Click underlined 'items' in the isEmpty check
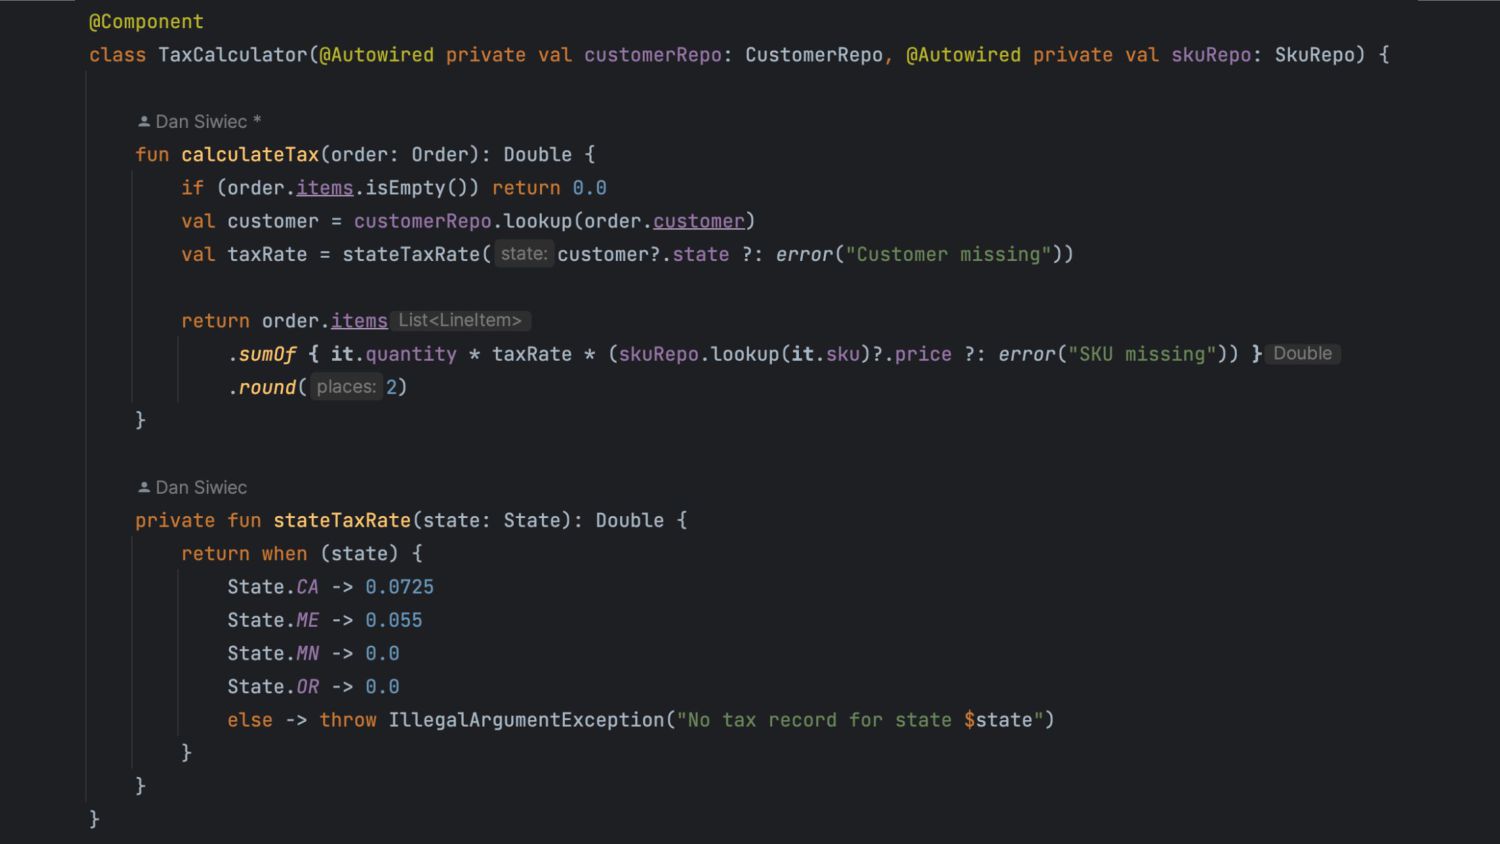Screen dimensions: 1500x844 [325, 188]
